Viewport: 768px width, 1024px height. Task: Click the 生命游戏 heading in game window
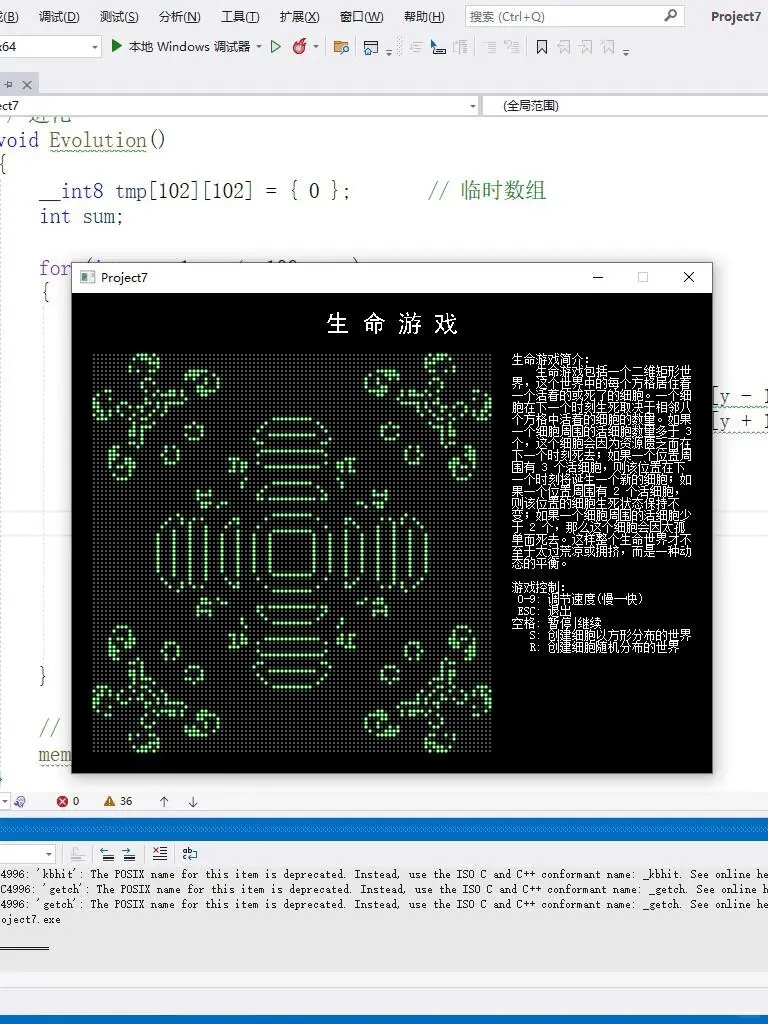(x=392, y=323)
